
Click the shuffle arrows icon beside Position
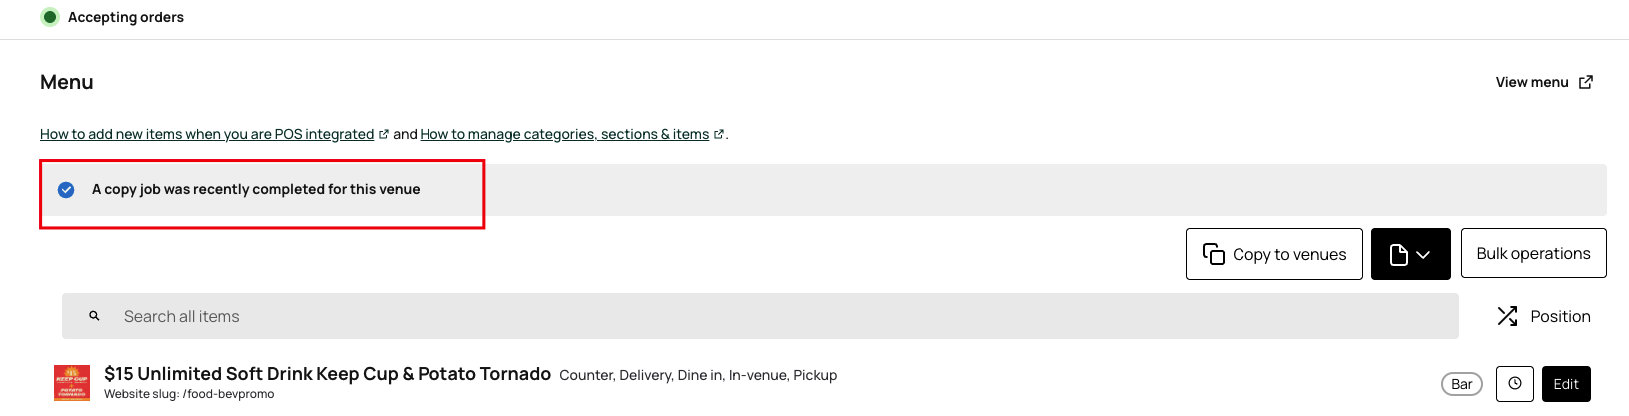coord(1507,316)
